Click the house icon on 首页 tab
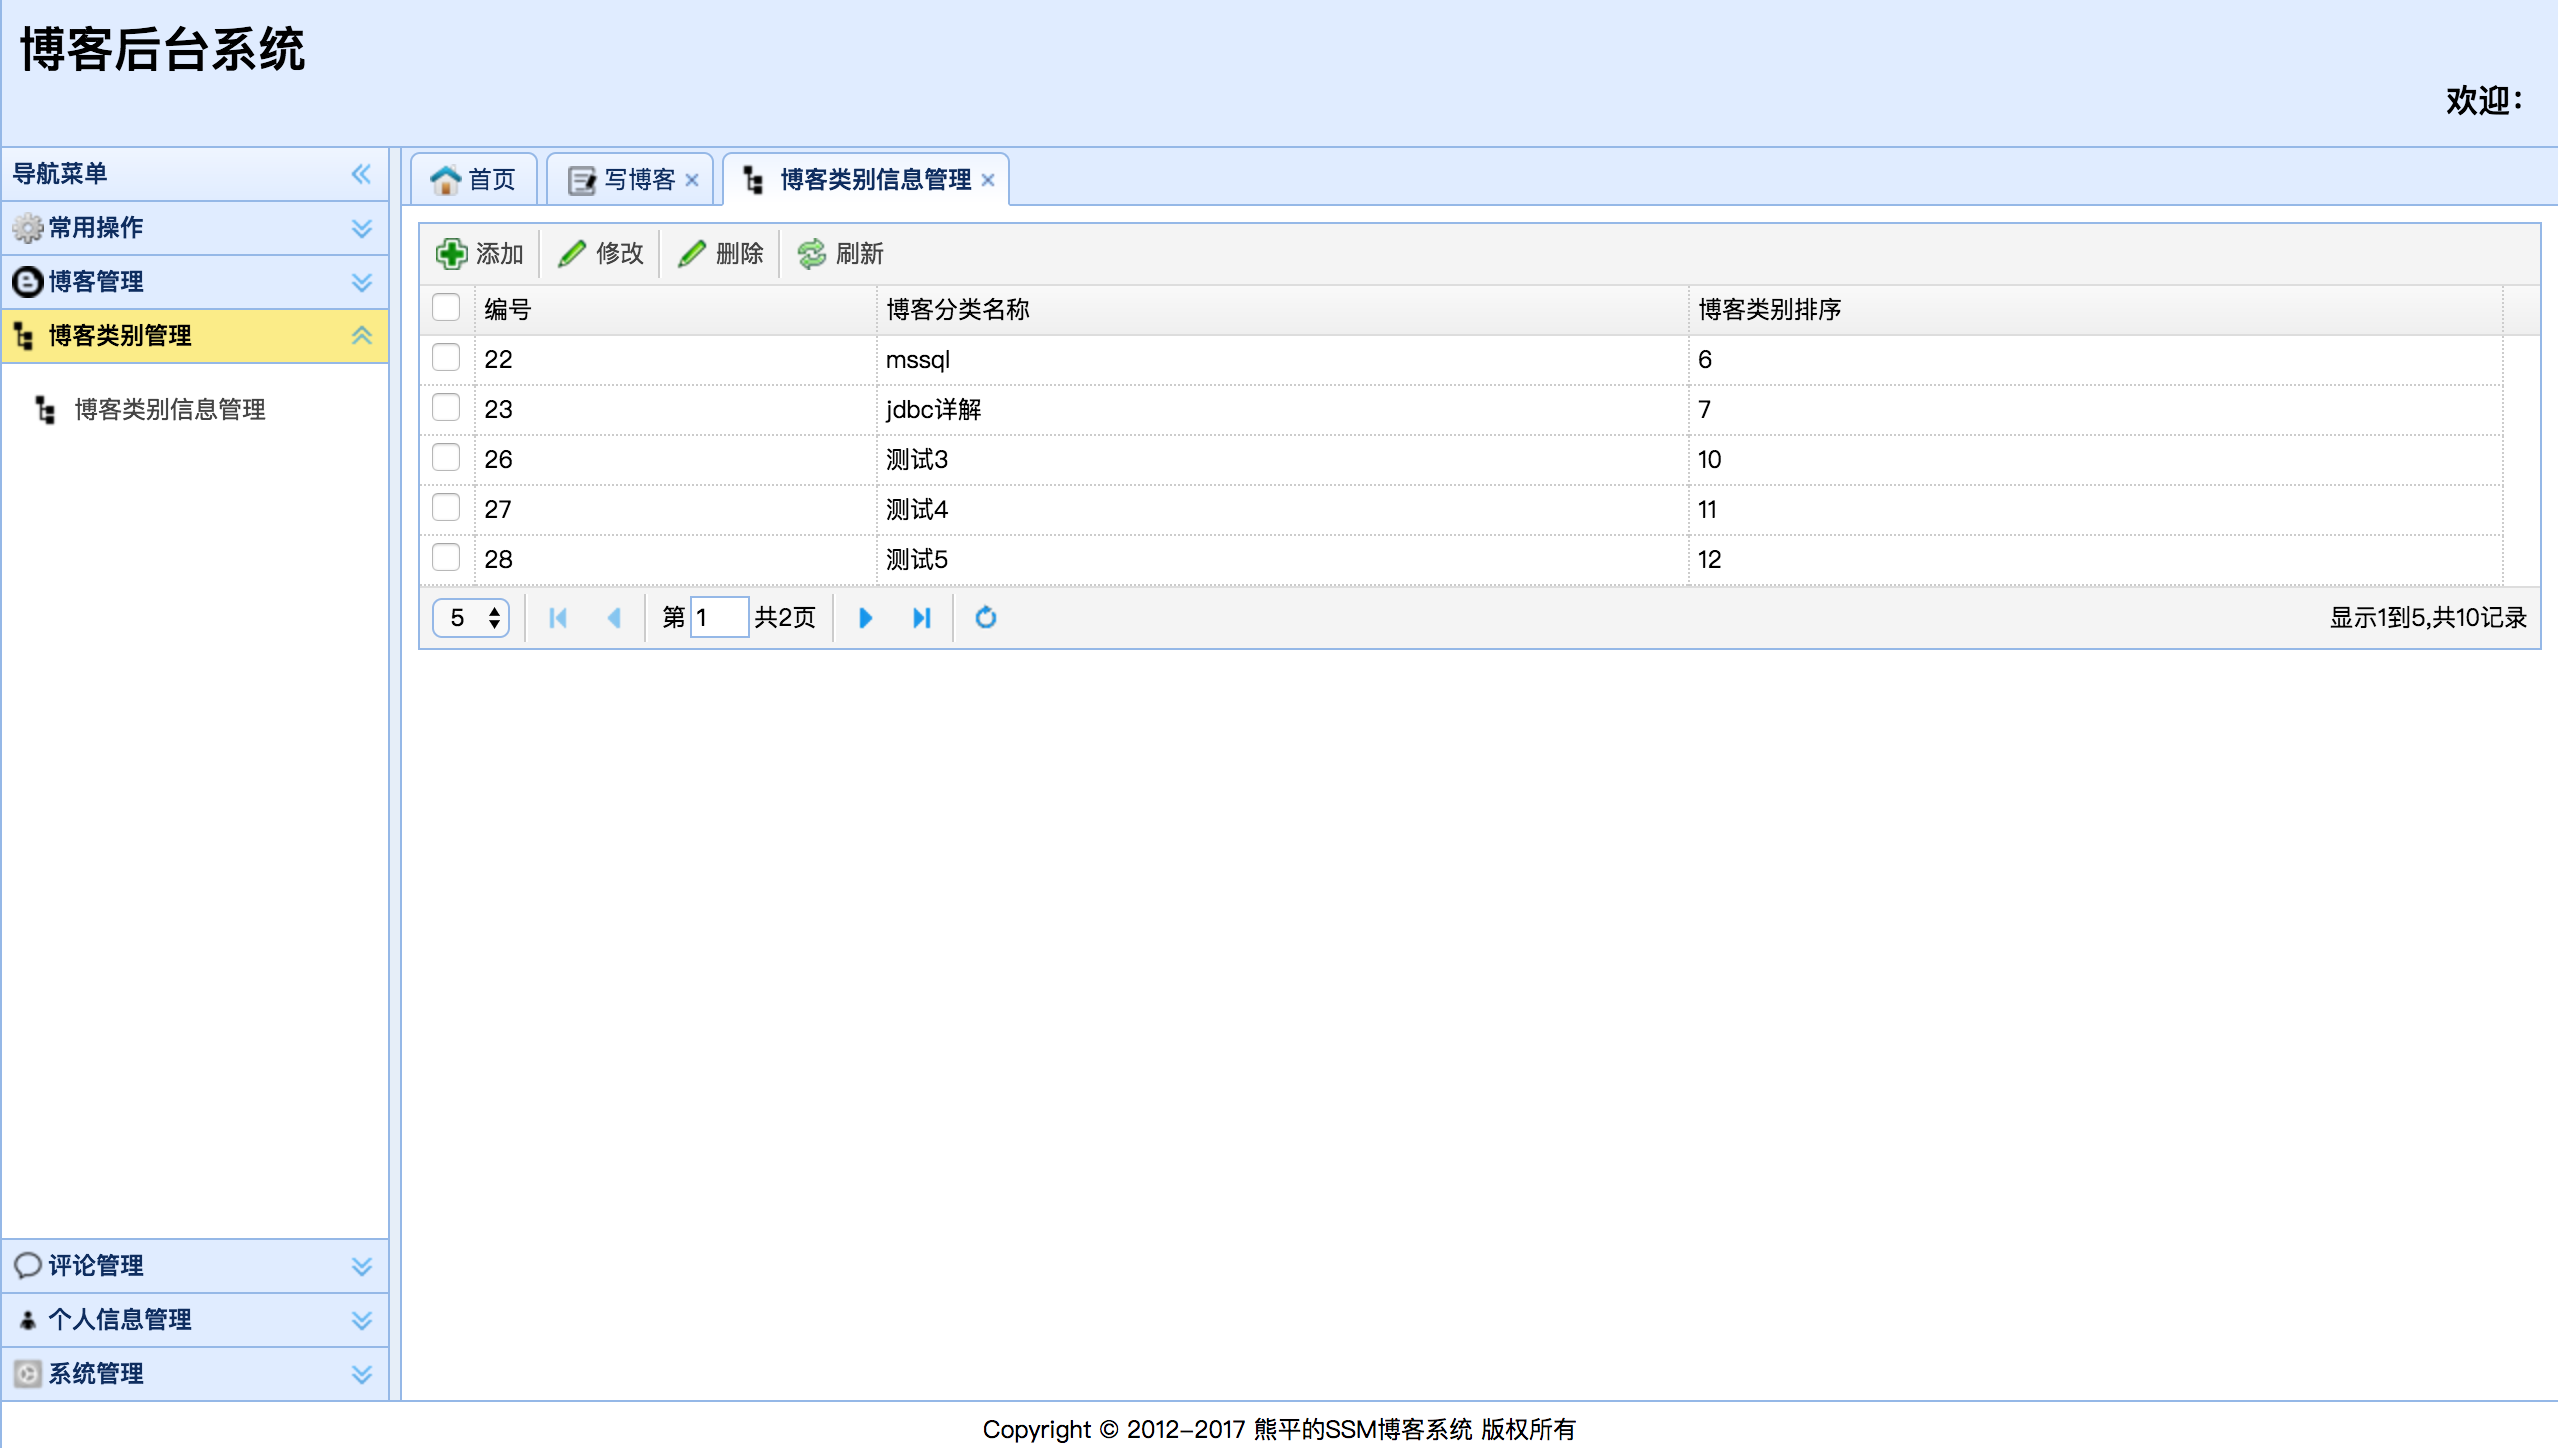Image resolution: width=2558 pixels, height=1448 pixels. (x=445, y=180)
